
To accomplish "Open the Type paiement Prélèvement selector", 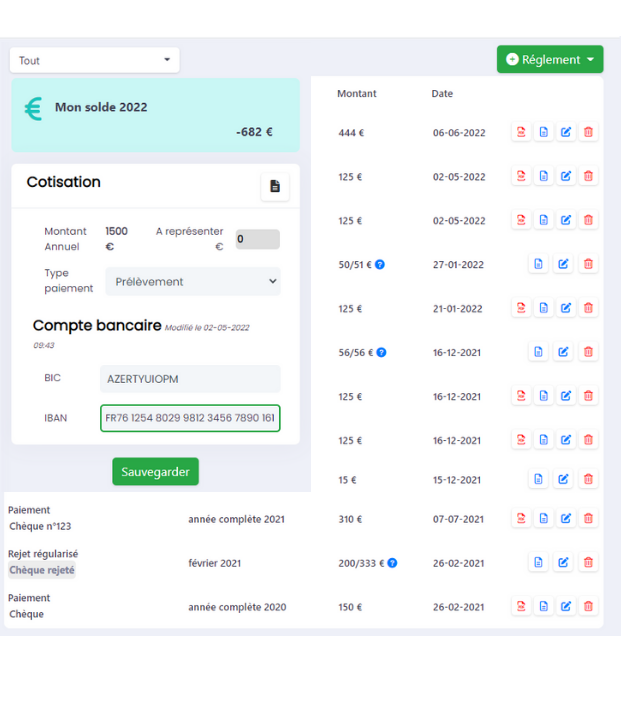I will point(193,282).
